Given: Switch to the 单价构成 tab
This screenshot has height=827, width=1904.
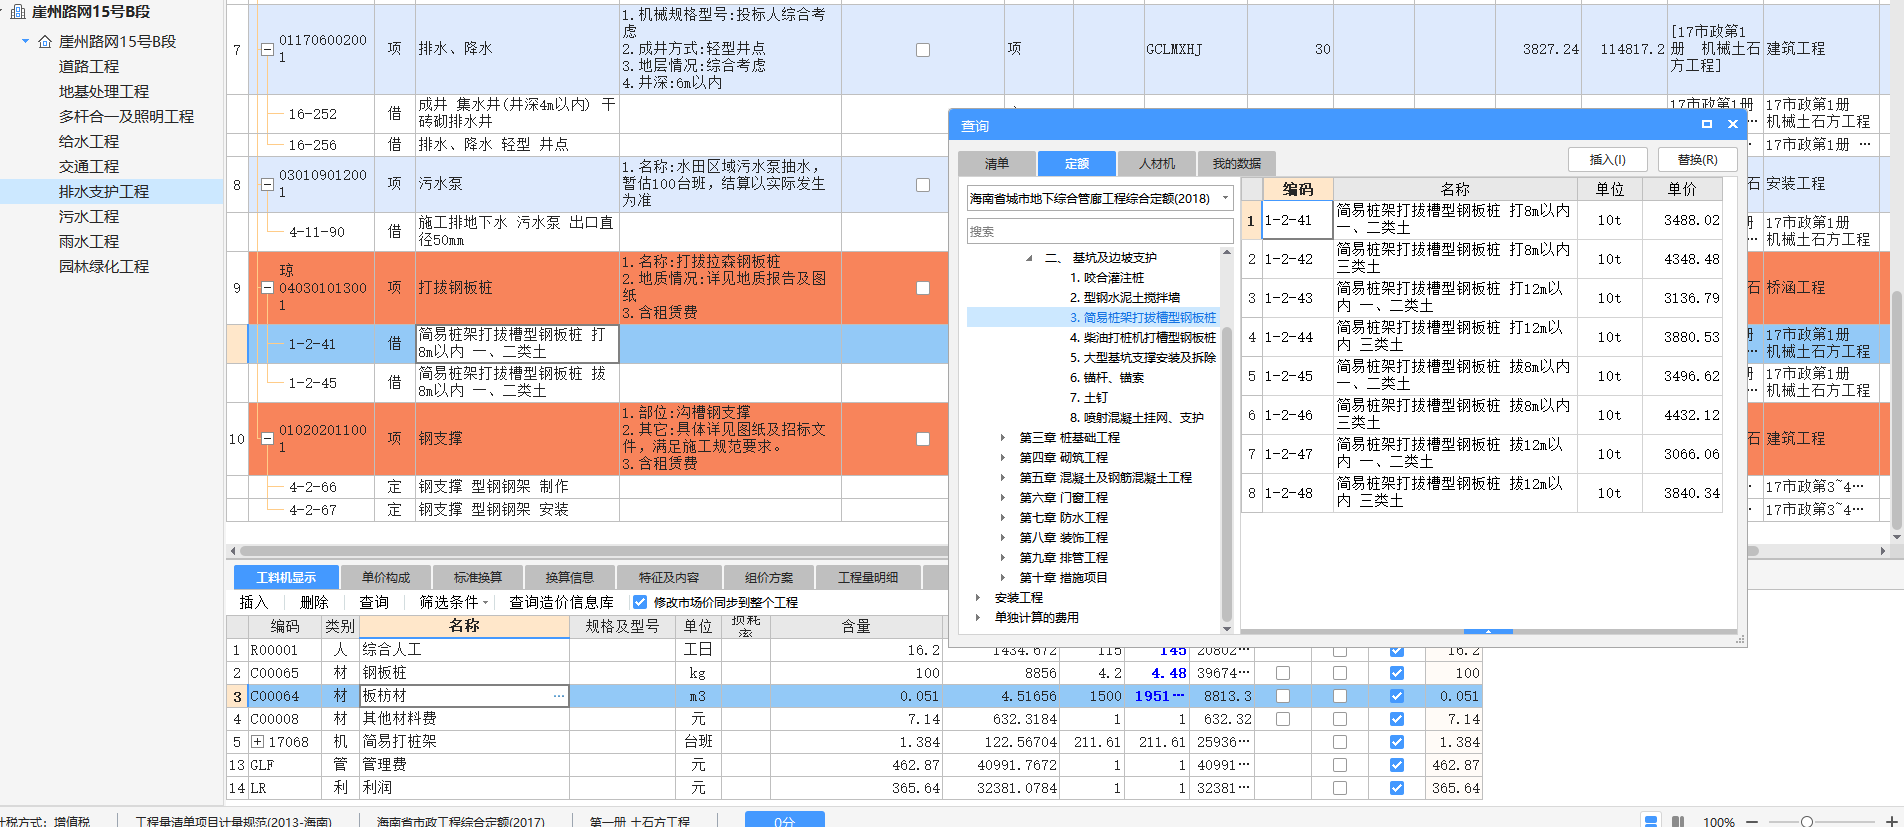Looking at the screenshot, I should click(385, 577).
